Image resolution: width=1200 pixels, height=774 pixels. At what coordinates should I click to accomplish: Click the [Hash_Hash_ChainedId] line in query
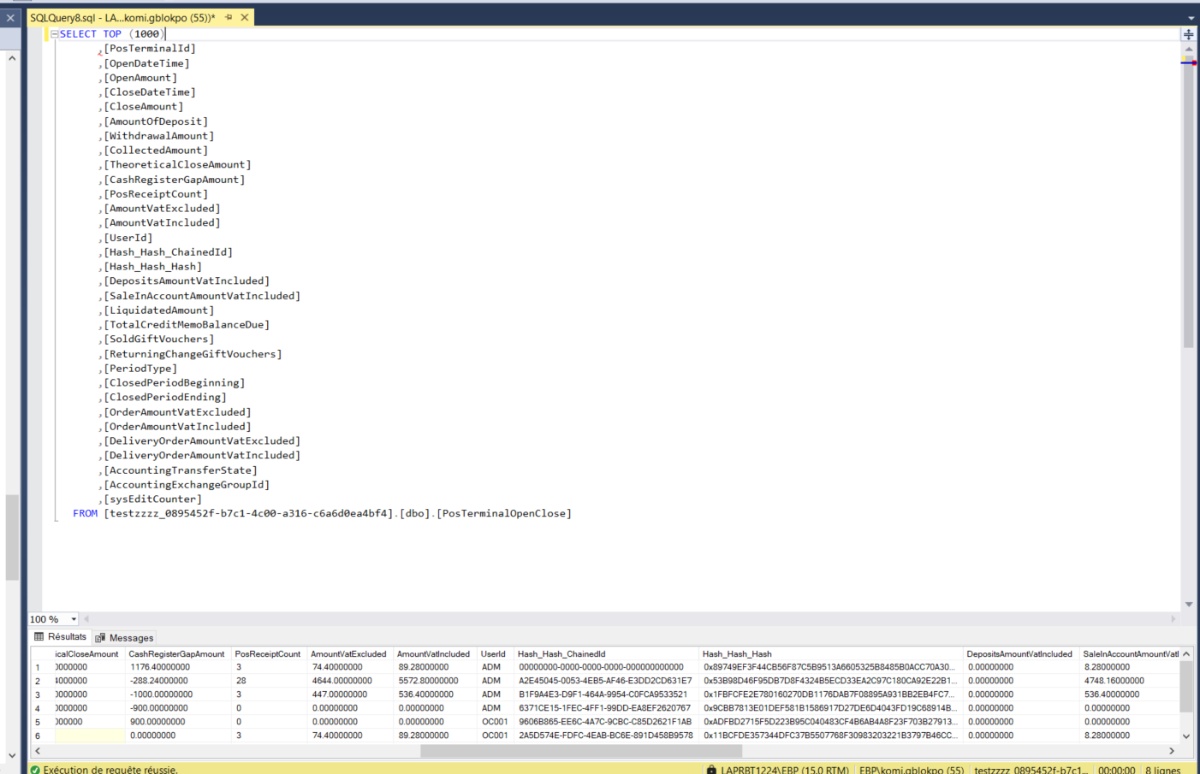(x=165, y=252)
